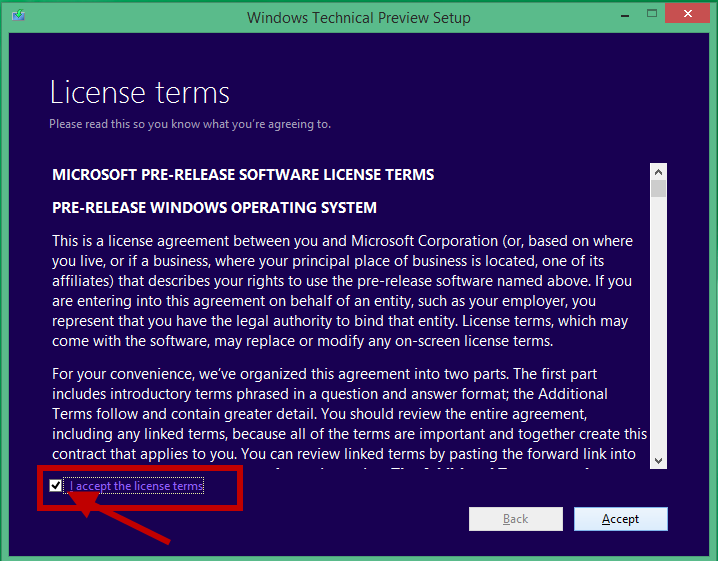Click the 'Windows Technical Preview Setup' window title
Image resolution: width=718 pixels, height=561 pixels.
(359, 17)
